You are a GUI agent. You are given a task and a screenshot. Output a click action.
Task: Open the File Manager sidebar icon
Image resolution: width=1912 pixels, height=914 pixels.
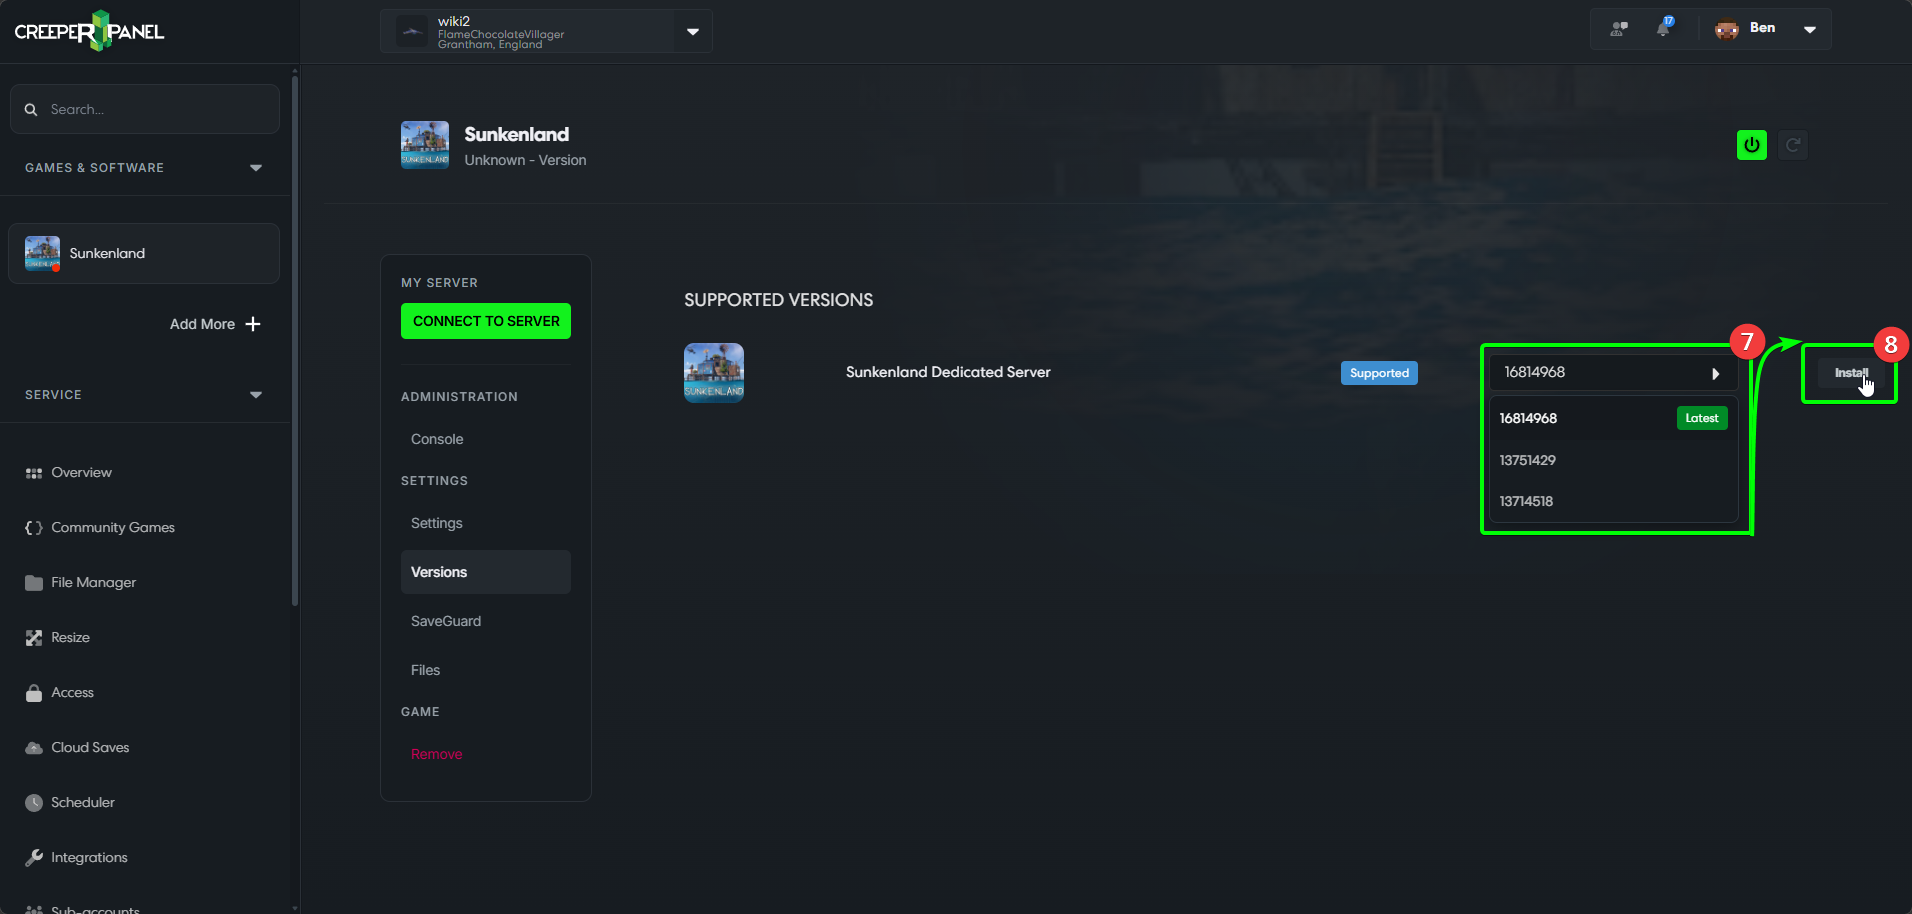(x=33, y=582)
